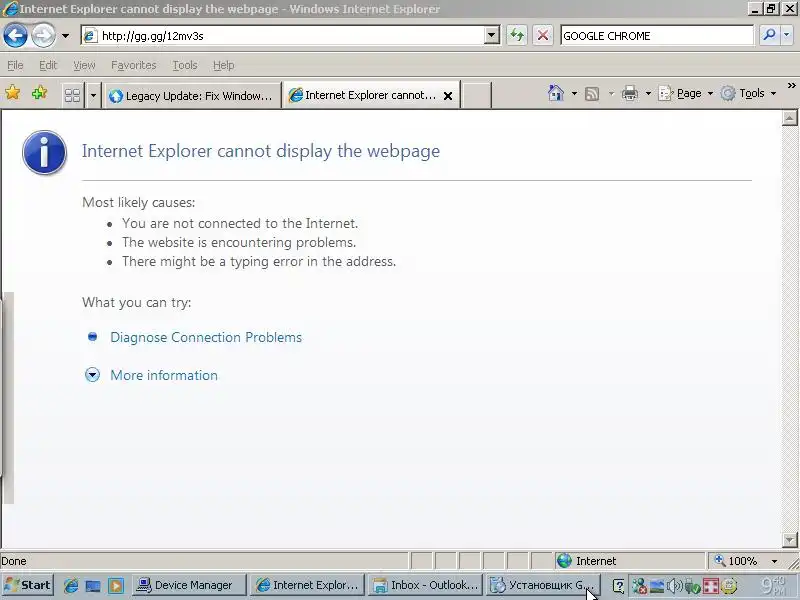Click the yellow smiley face tray icon
Image resolution: width=800 pixels, height=600 pixels.
[x=729, y=586]
